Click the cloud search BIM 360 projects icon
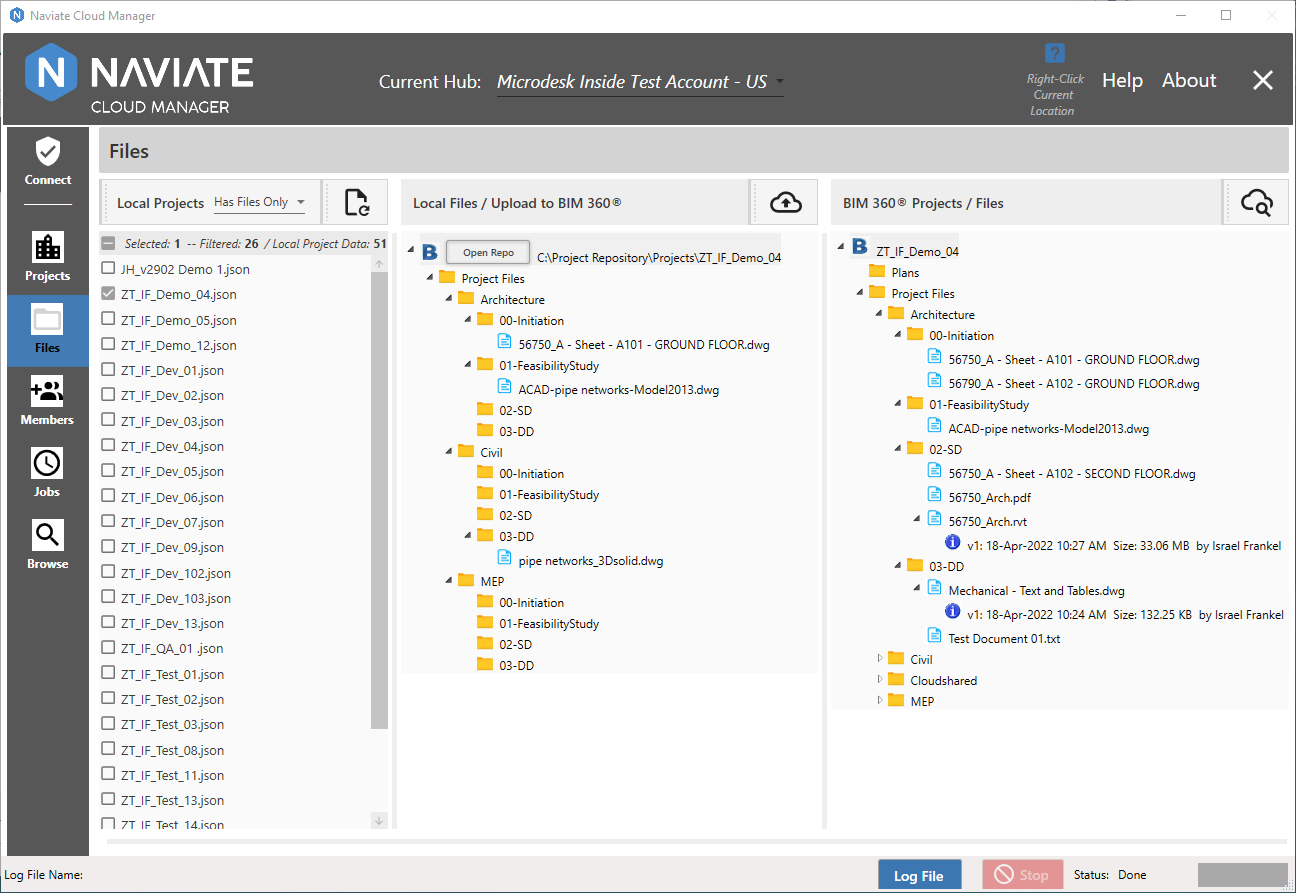The width and height of the screenshot is (1296, 893). (1256, 203)
